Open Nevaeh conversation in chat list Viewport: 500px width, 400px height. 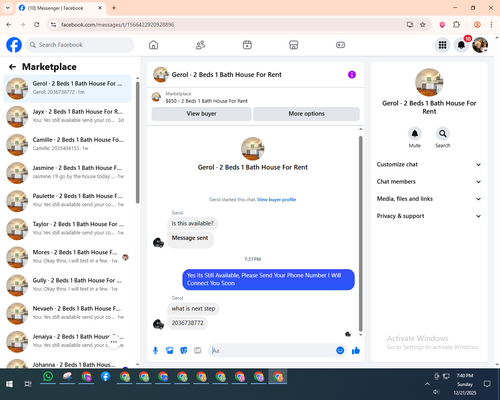(x=68, y=314)
